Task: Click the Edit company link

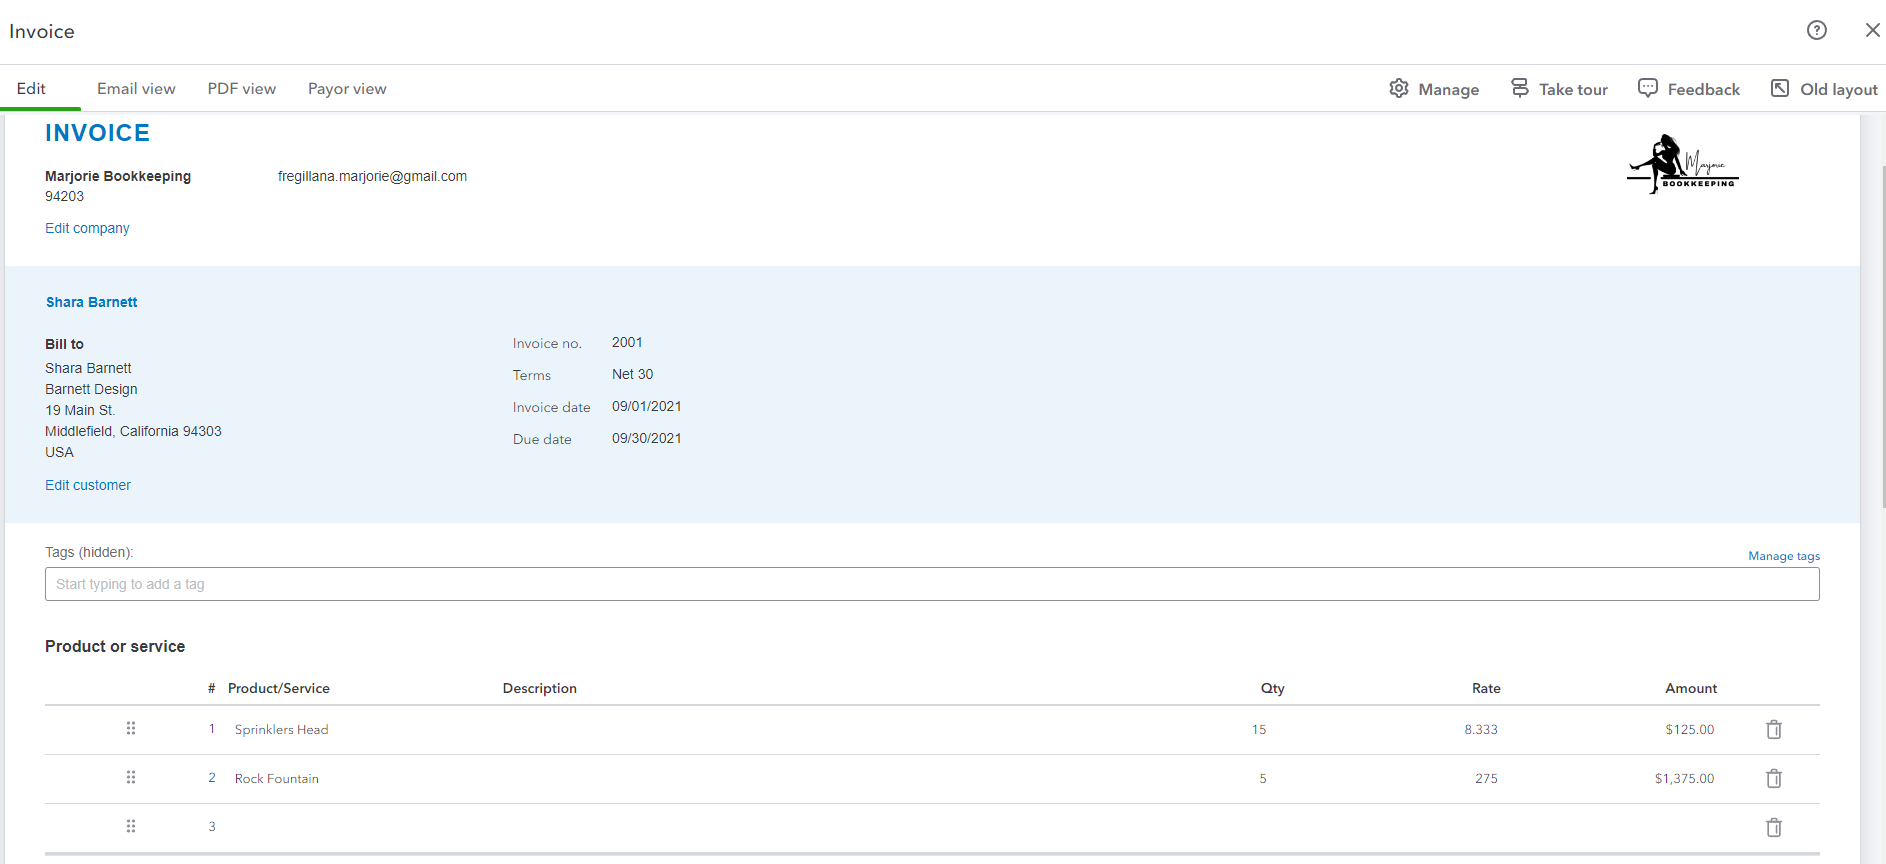Action: tap(87, 228)
